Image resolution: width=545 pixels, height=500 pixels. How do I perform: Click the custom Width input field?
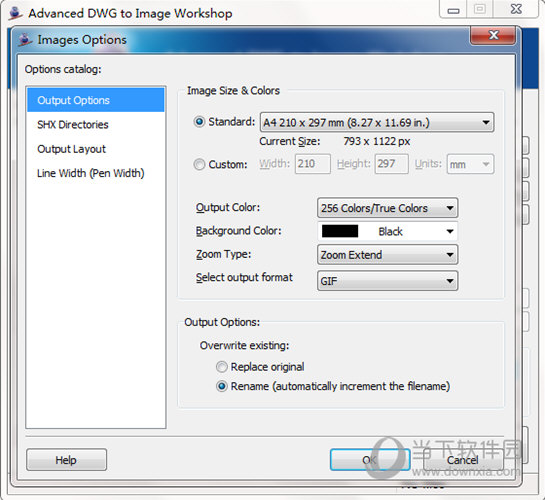pos(313,164)
